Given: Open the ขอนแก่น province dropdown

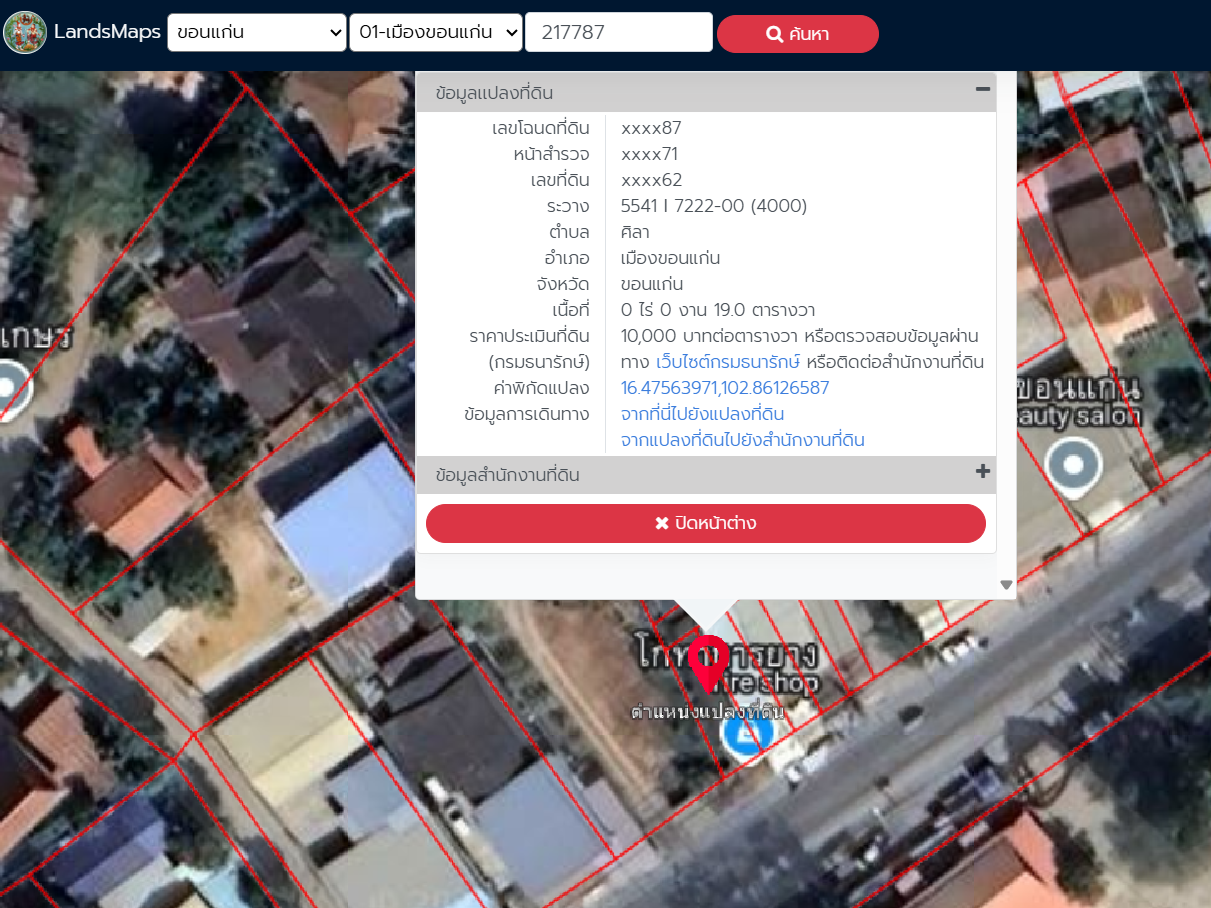Looking at the screenshot, I should [x=257, y=32].
